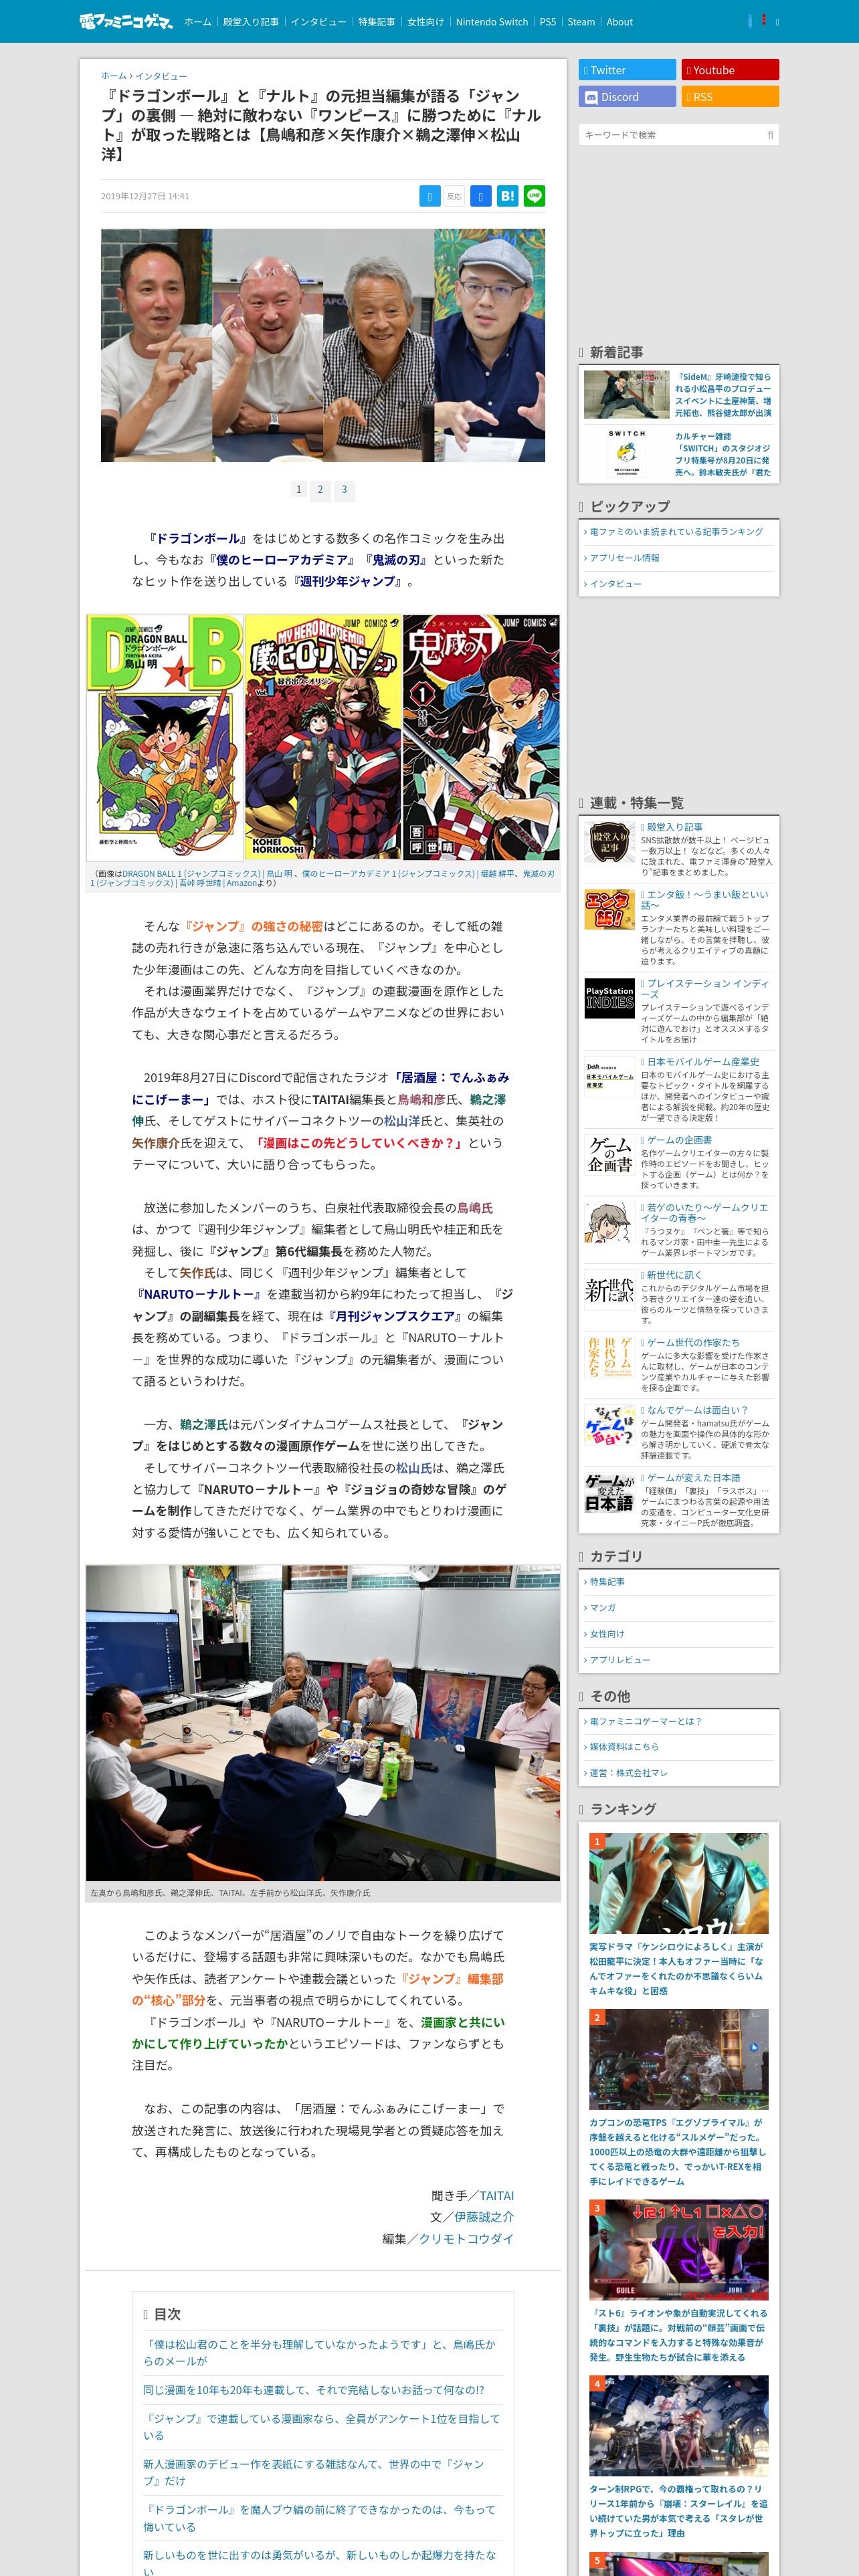Open 電ファミのいま読まれている記事ランキング link
The width and height of the screenshot is (859, 2576).
[676, 532]
